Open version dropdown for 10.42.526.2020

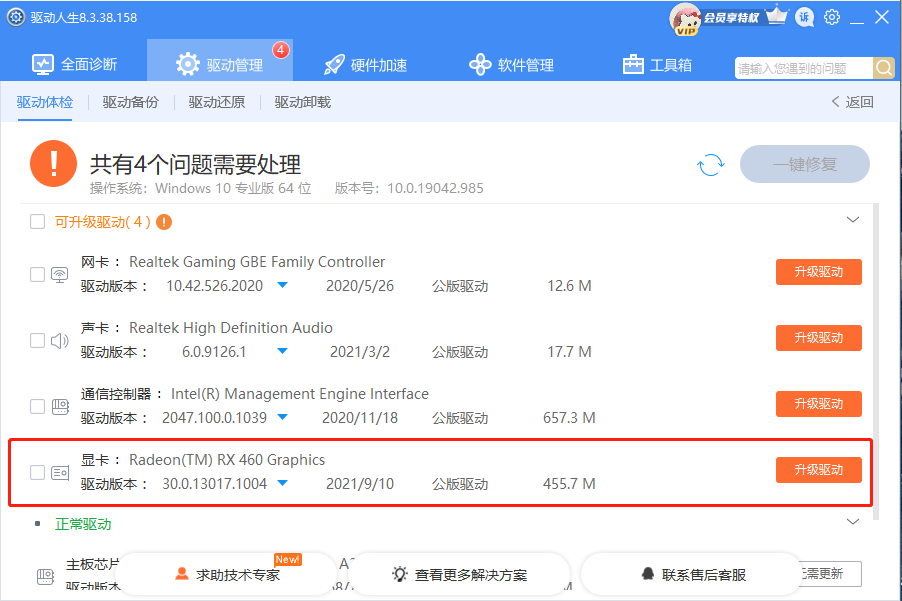coord(282,285)
